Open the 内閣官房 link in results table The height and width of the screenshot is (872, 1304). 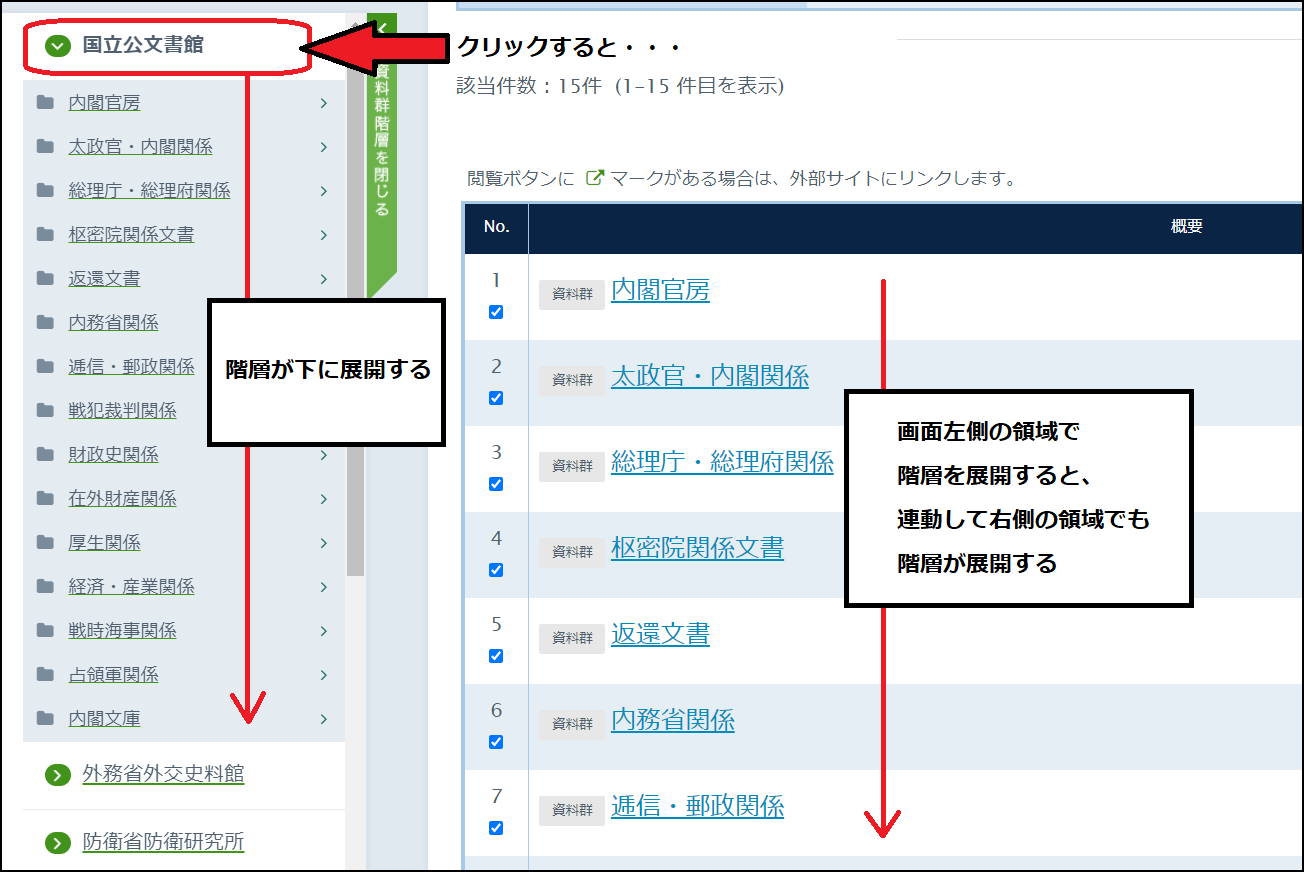click(x=660, y=291)
